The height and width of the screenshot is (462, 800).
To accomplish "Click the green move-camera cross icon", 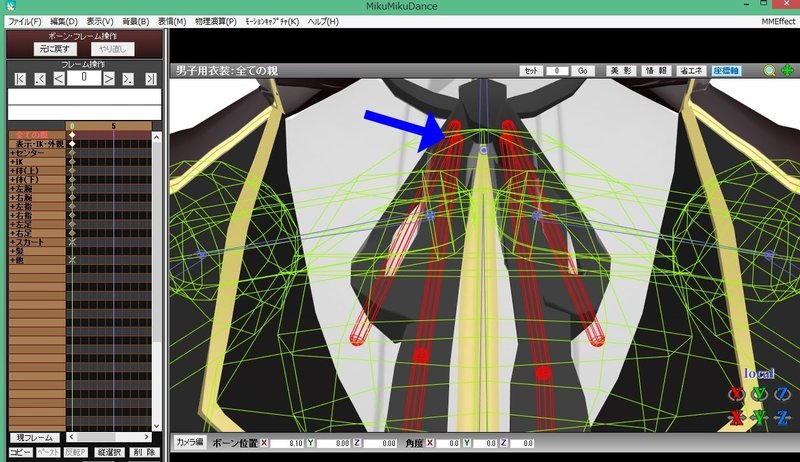I will tap(787, 70).
